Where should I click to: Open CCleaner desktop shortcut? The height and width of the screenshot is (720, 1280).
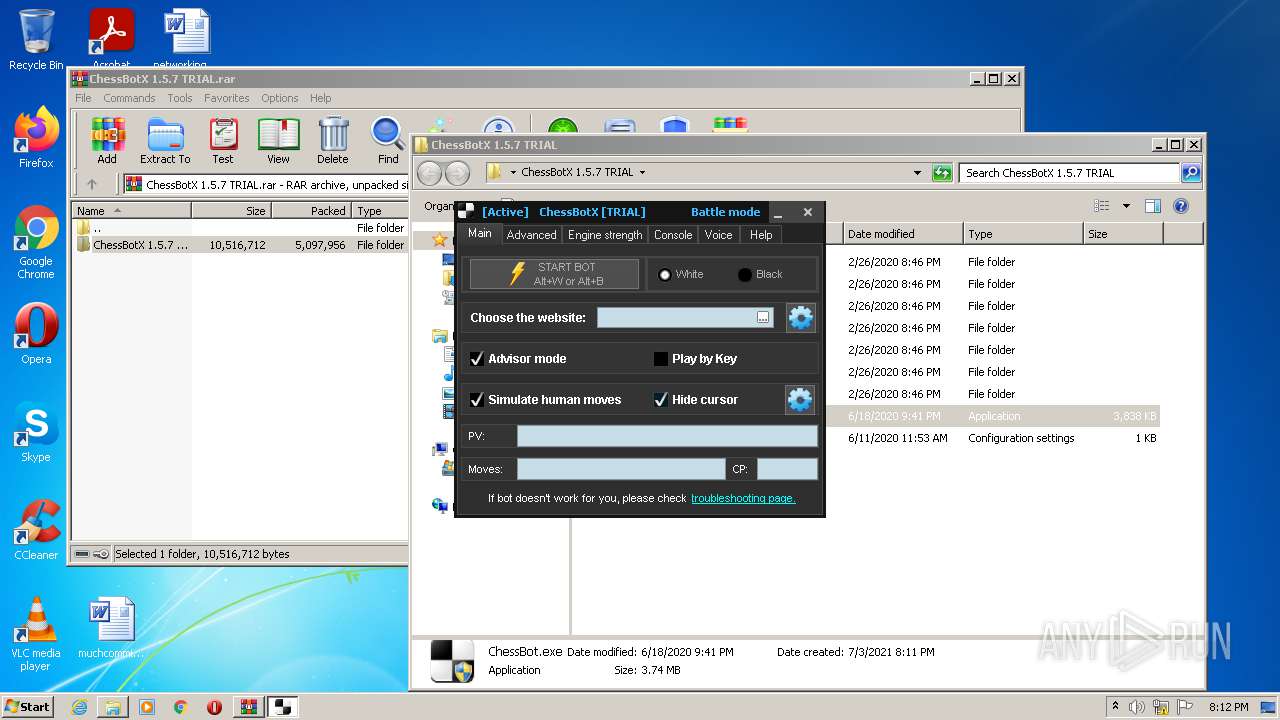pos(36,530)
